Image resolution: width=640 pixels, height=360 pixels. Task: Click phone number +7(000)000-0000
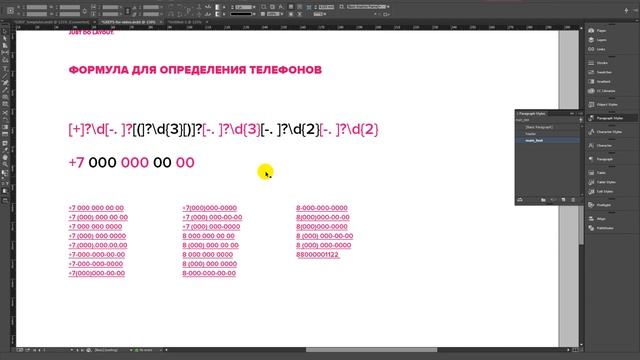(x=209, y=208)
